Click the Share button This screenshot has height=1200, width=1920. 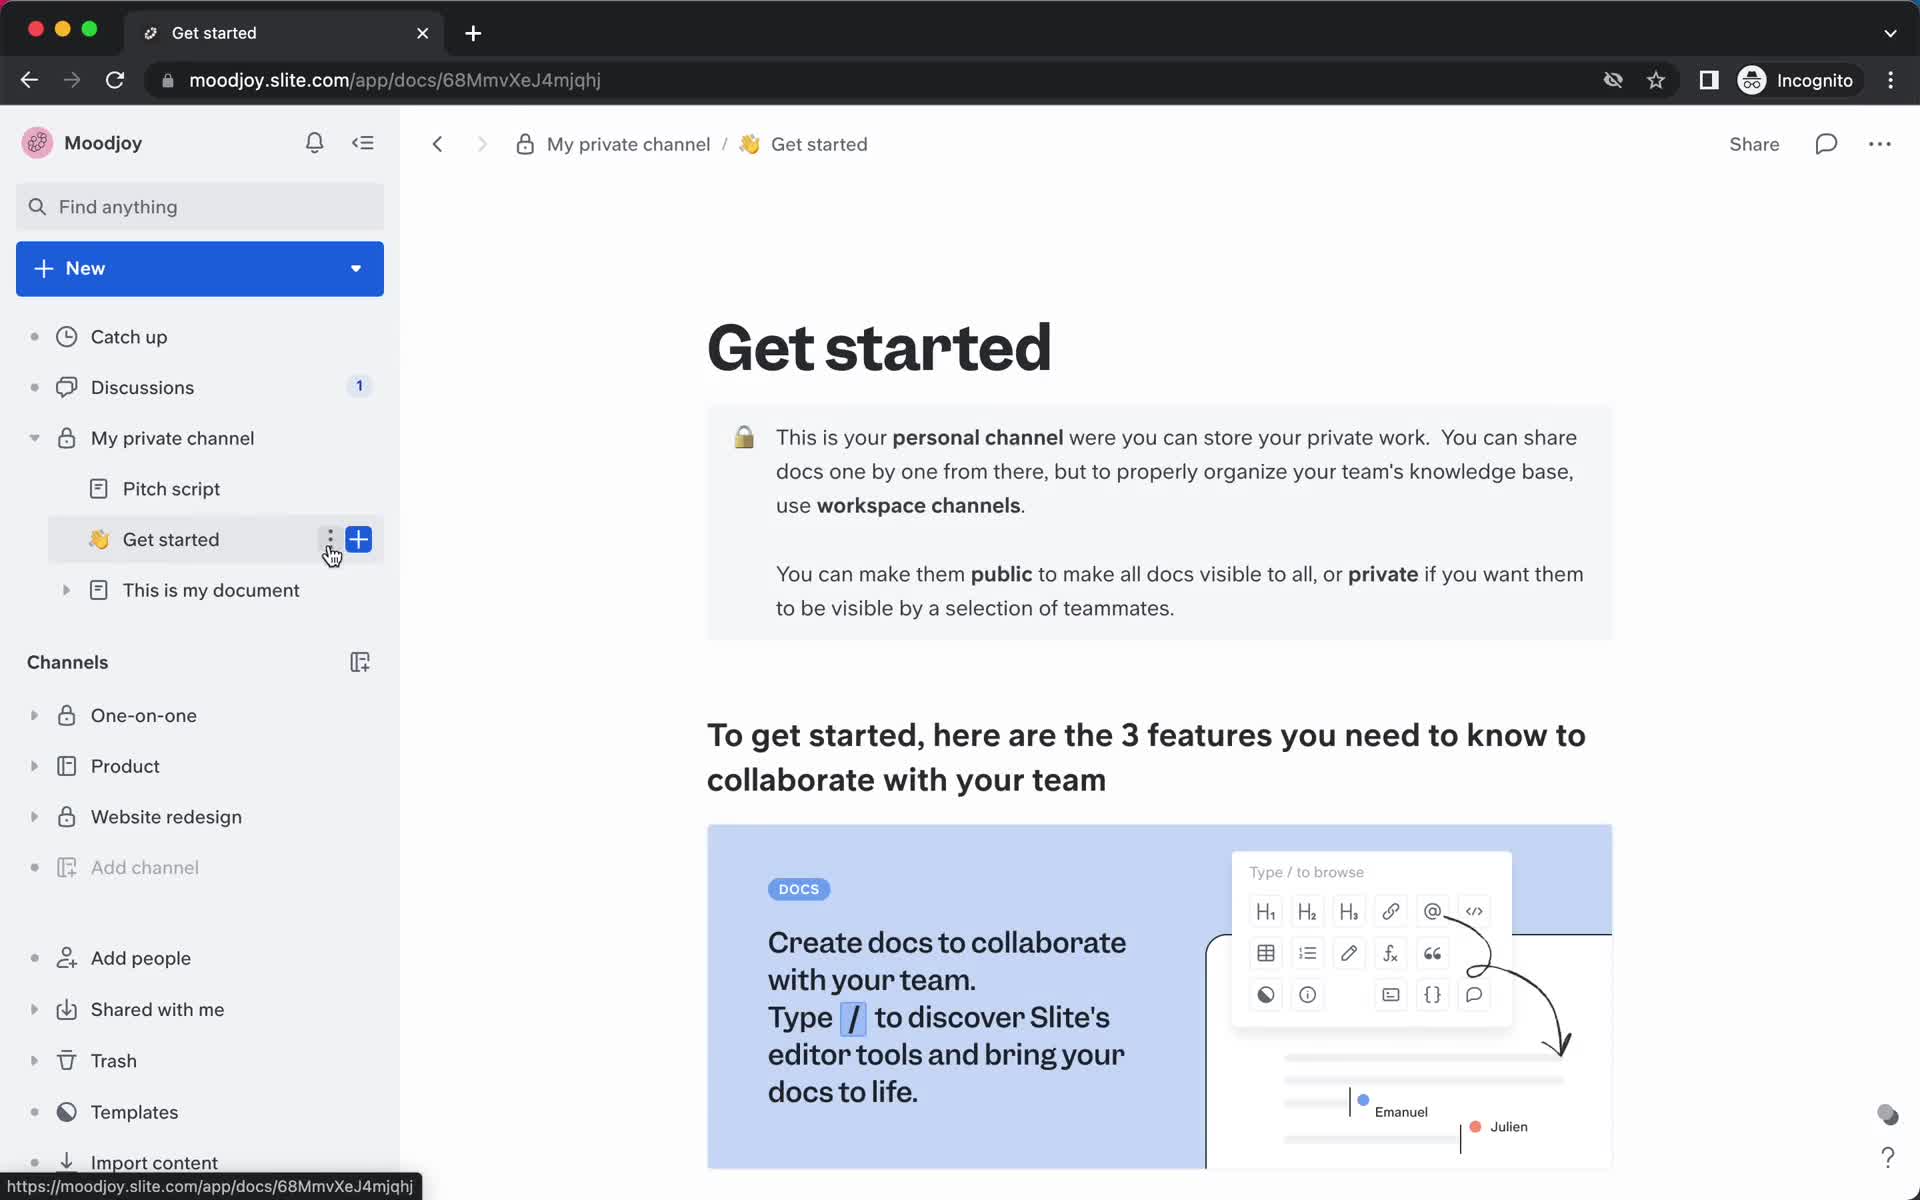1754,144
